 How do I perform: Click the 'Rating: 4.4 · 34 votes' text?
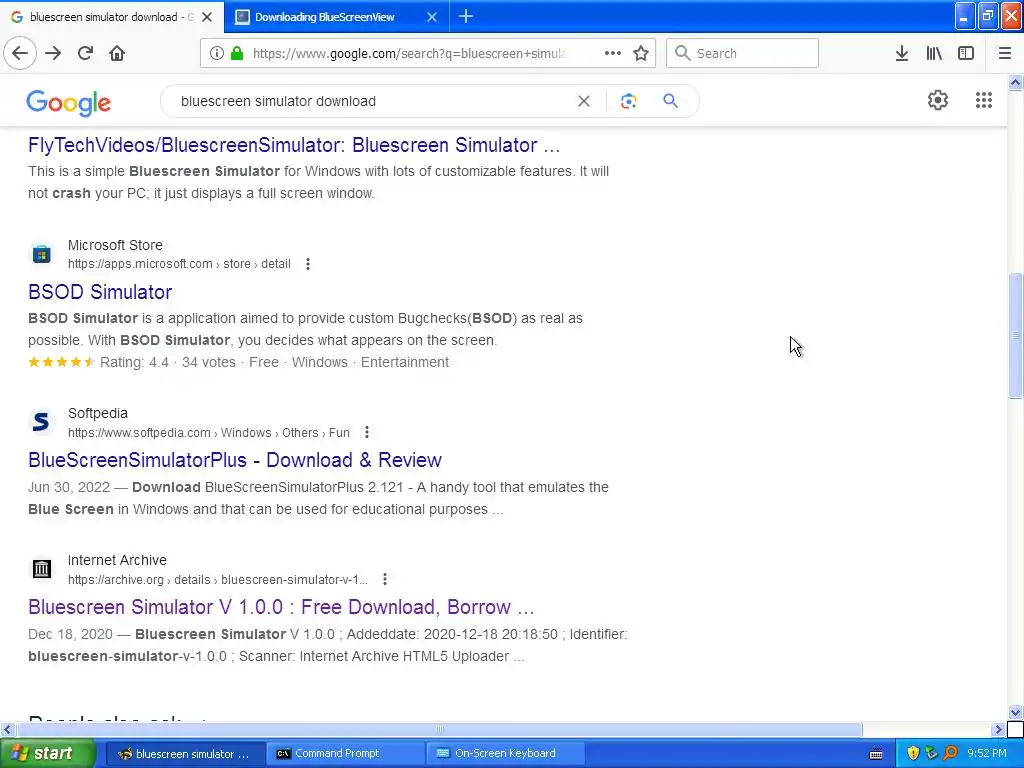tap(168, 362)
